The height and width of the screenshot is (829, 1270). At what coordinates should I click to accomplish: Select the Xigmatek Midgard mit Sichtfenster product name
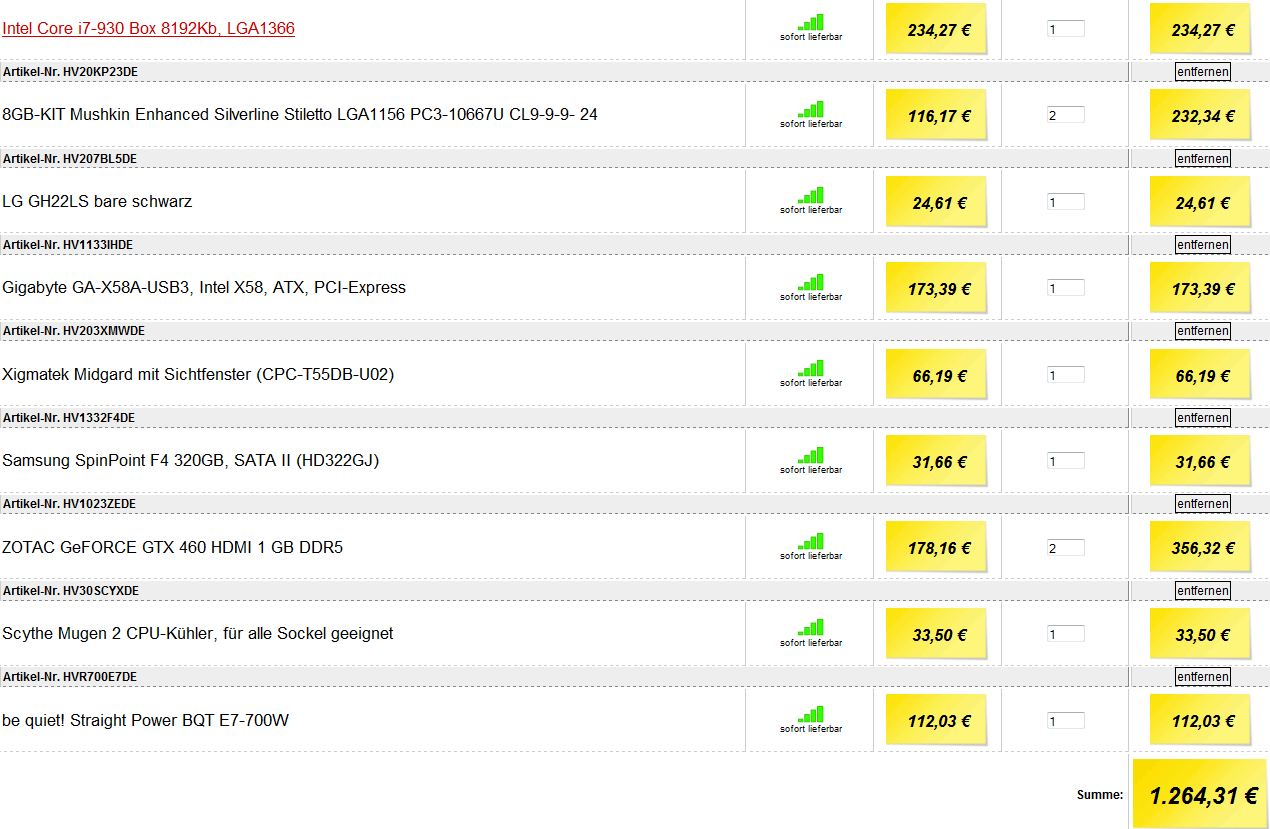[198, 374]
